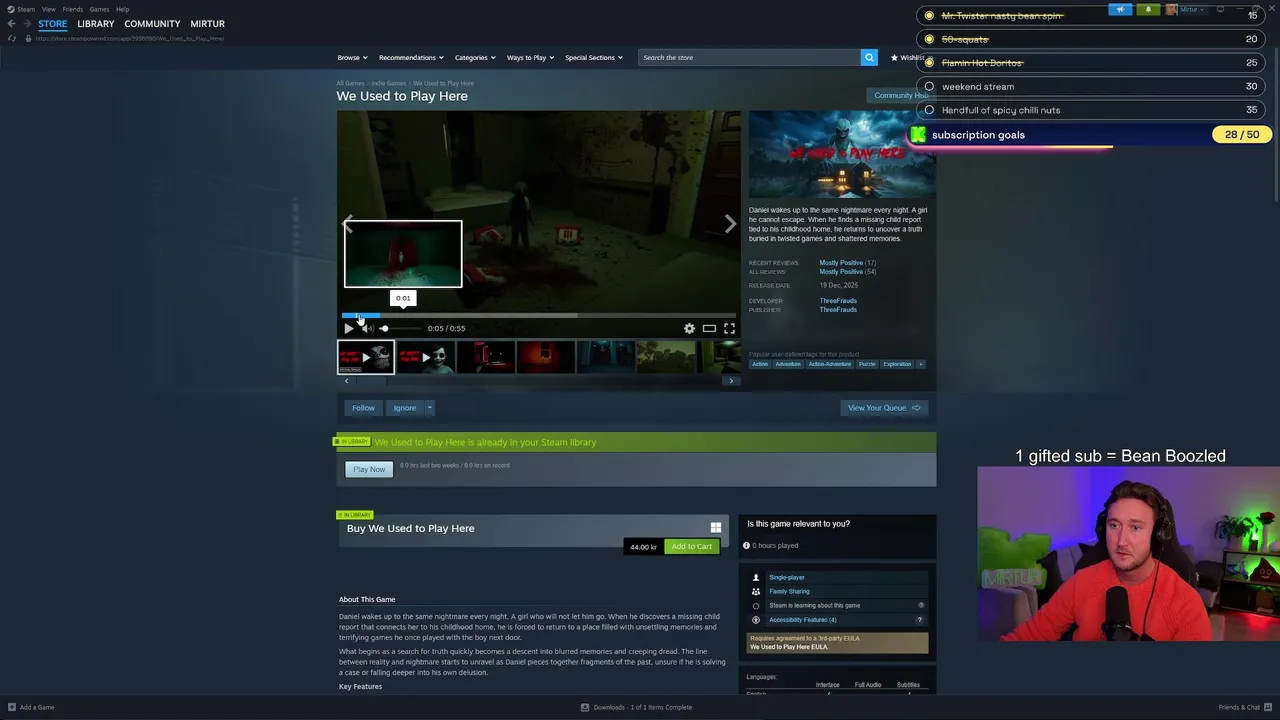Show previous media with left arrow overlay
The image size is (1280, 720).
pyautogui.click(x=348, y=224)
